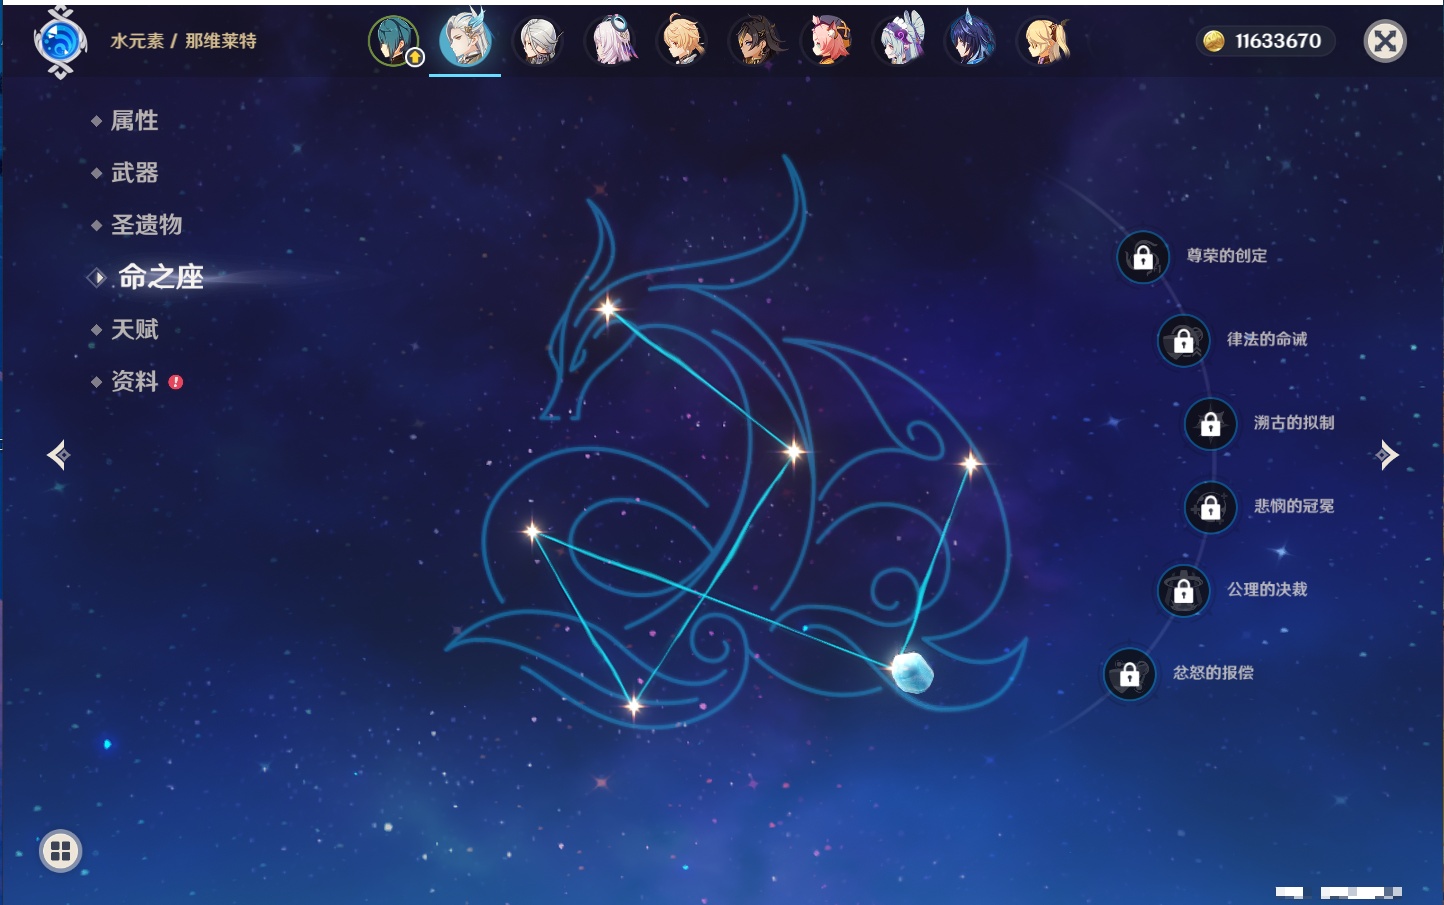Open the grid menu button at bottom-left

click(60, 851)
